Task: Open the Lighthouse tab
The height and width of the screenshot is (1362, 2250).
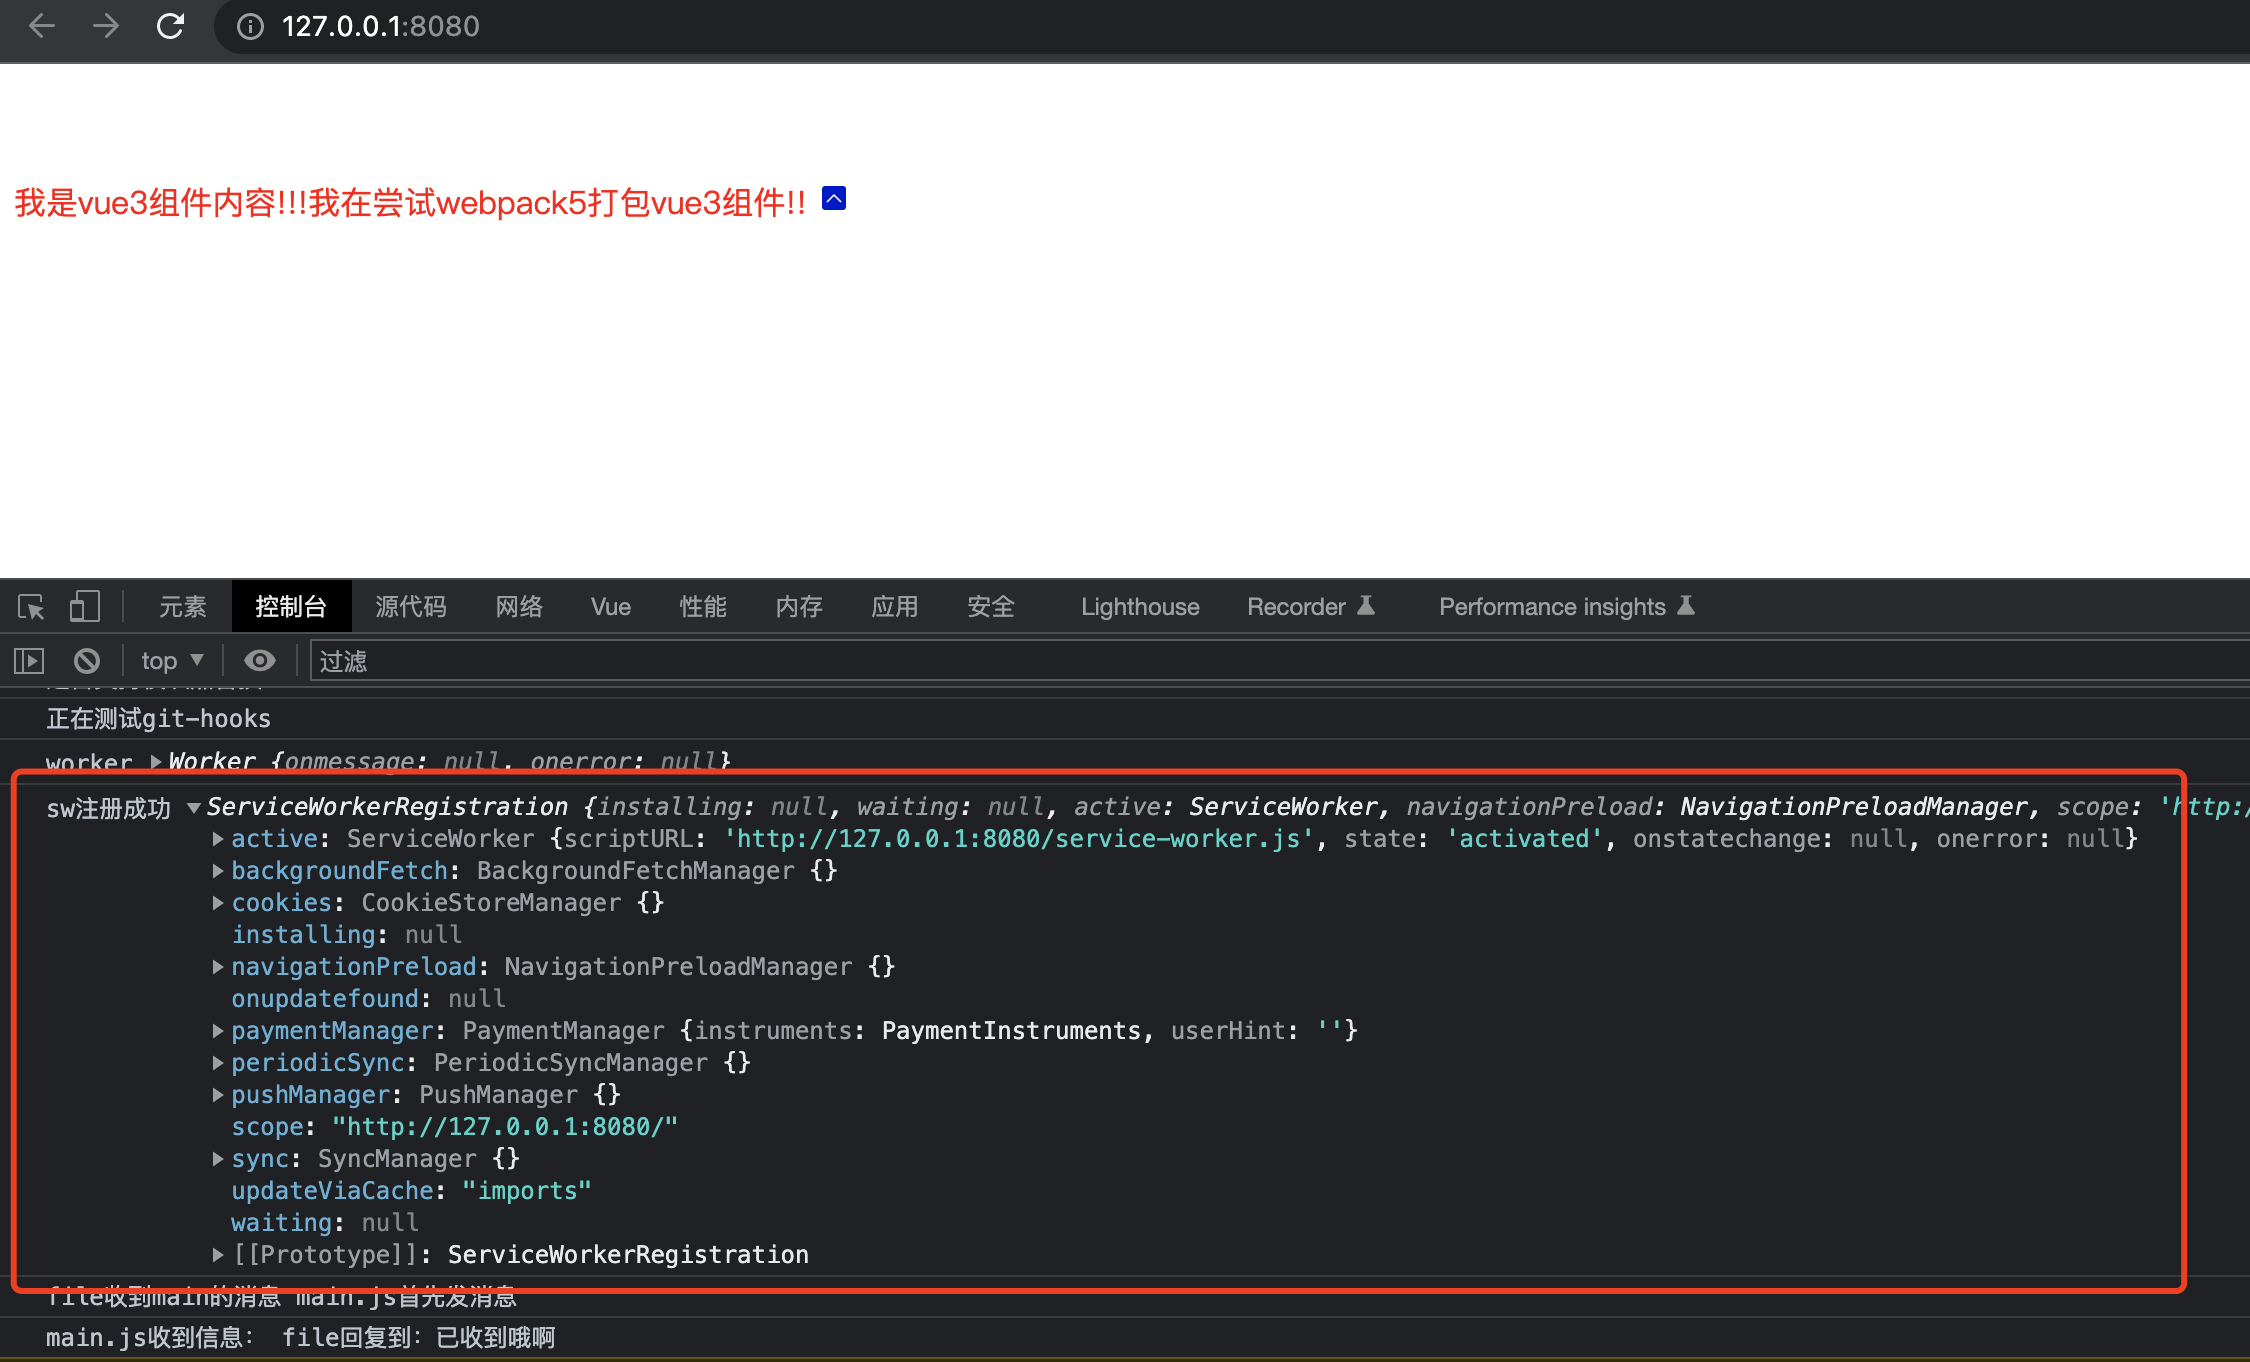Action: point(1139,607)
